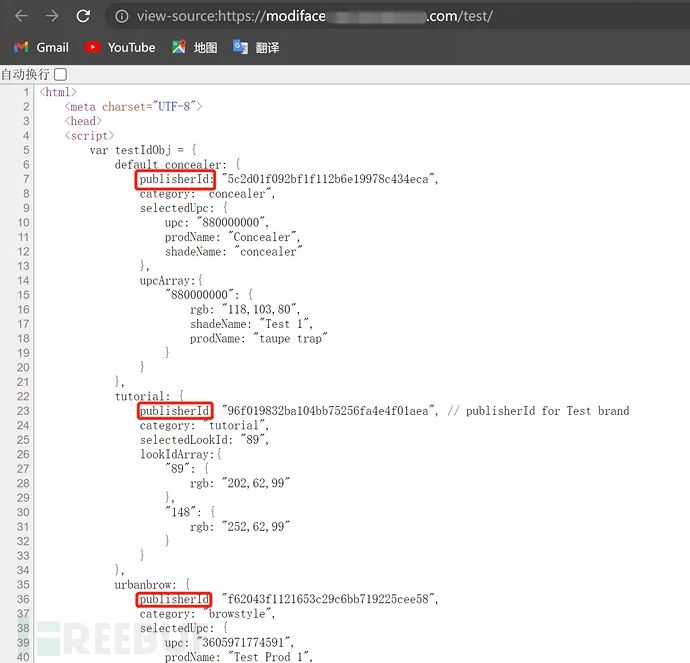The height and width of the screenshot is (663, 690).
Task: Click 'upc: "3605971774591"' line
Action: [229, 642]
